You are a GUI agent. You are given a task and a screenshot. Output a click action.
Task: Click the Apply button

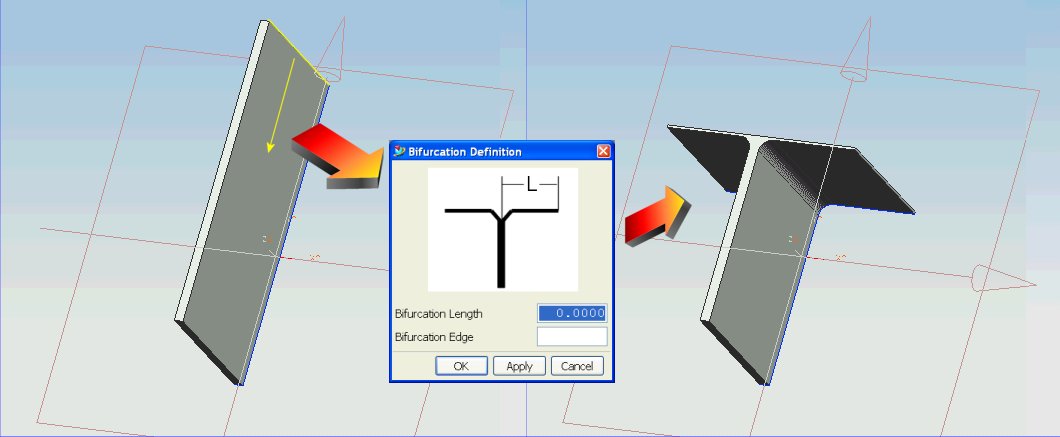tap(519, 366)
